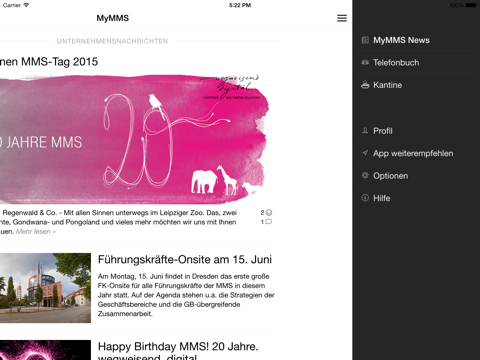Click the Hilfe info icon
This screenshot has height=360, width=480.
[x=365, y=198]
